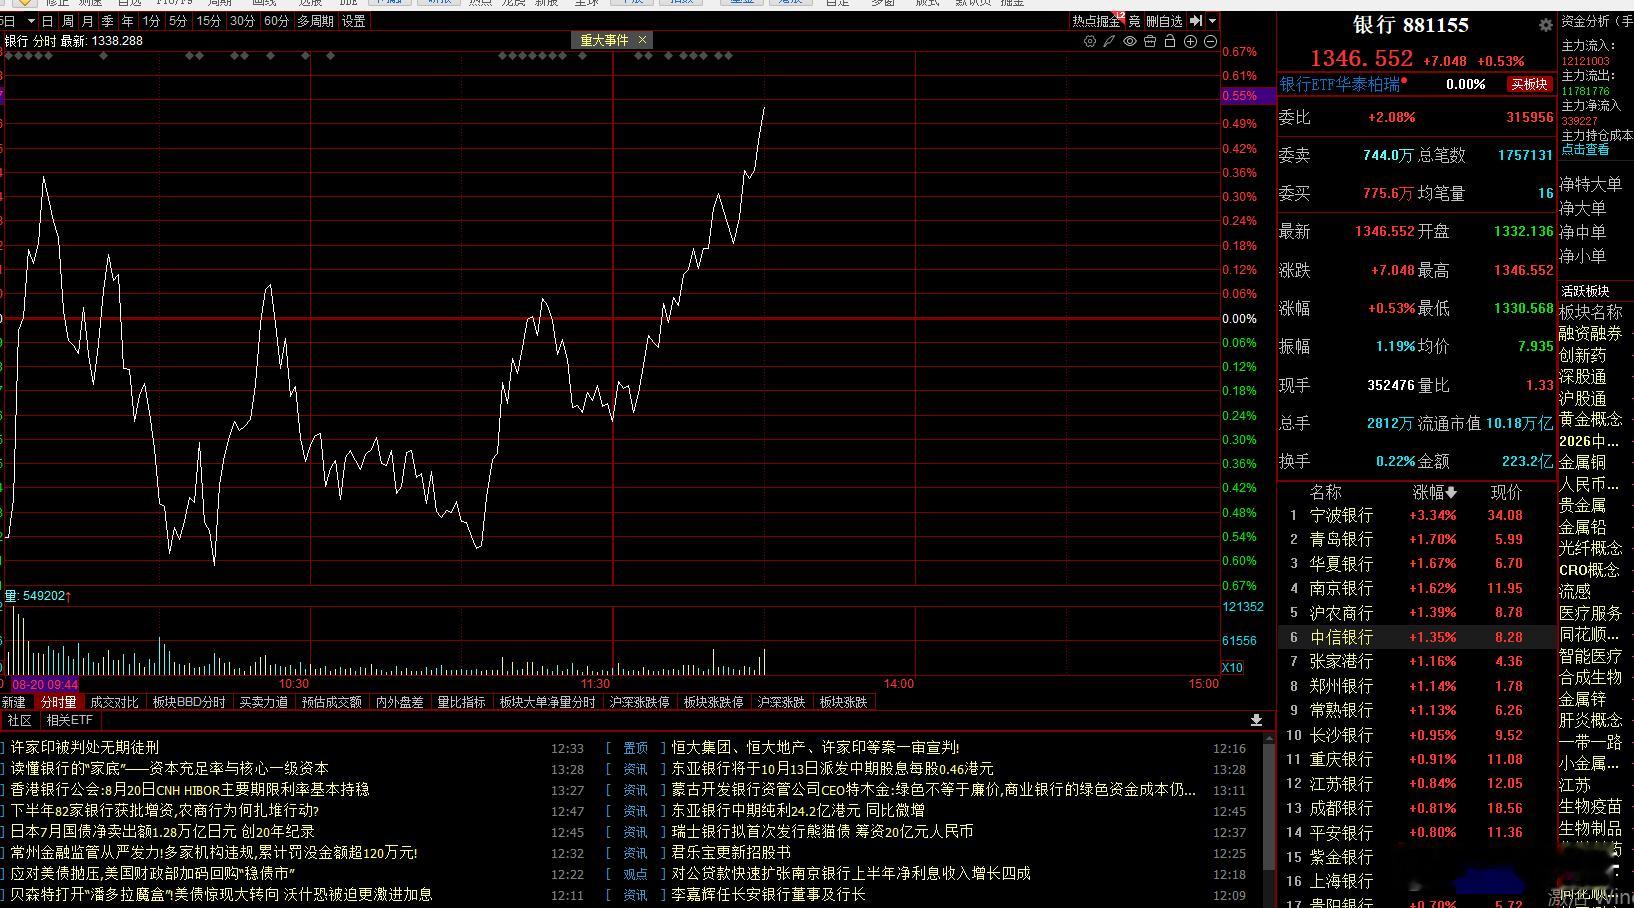The width and height of the screenshot is (1634, 908).
Task: Switch to 15分 period
Action: [x=208, y=20]
